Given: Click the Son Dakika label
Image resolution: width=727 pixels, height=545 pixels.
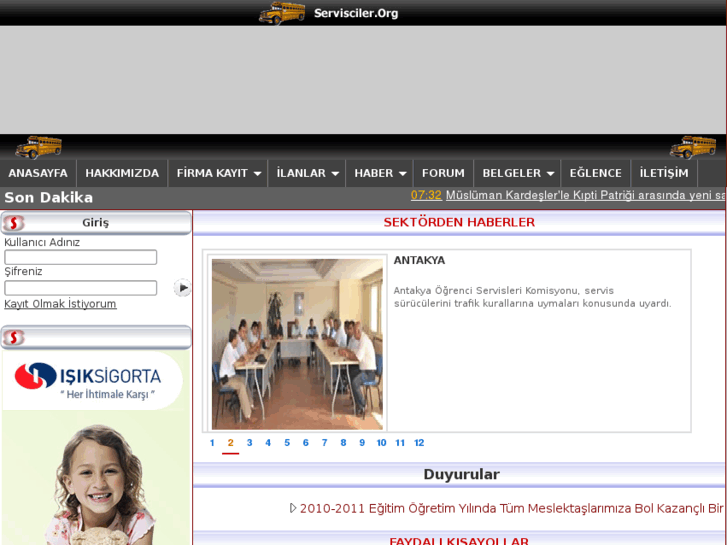Looking at the screenshot, I should [49, 198].
